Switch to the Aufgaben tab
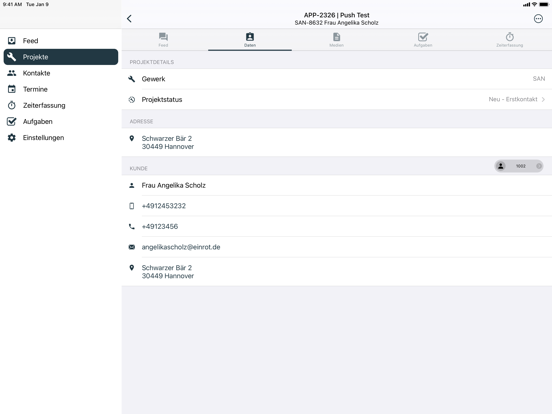Screen dimensions: 552x414 coord(423,40)
